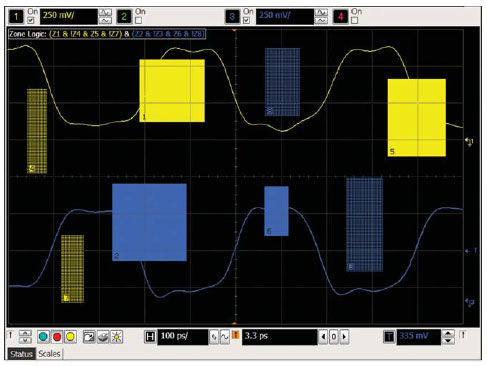Viewport: 487px width, 366px height.
Task: Select the Status tab
Action: (x=21, y=354)
